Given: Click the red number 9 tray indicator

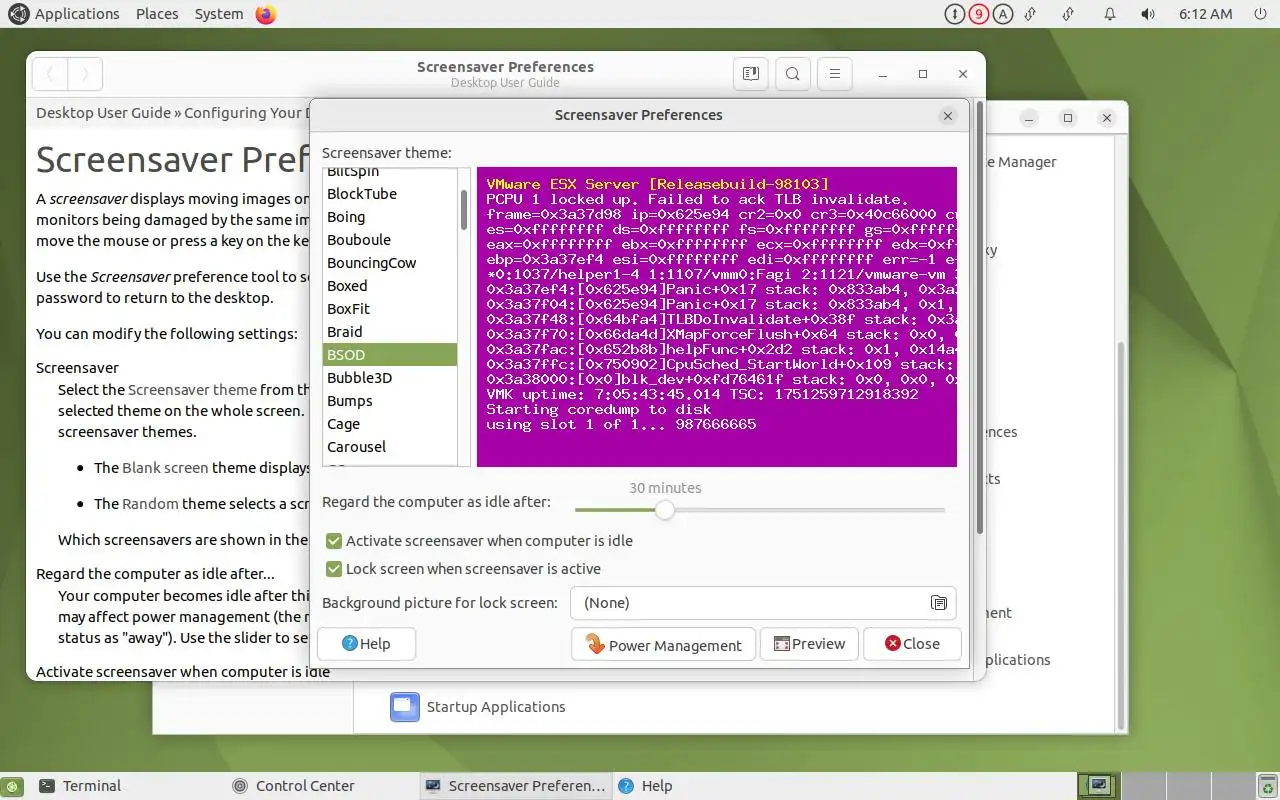Looking at the screenshot, I should pyautogui.click(x=979, y=14).
